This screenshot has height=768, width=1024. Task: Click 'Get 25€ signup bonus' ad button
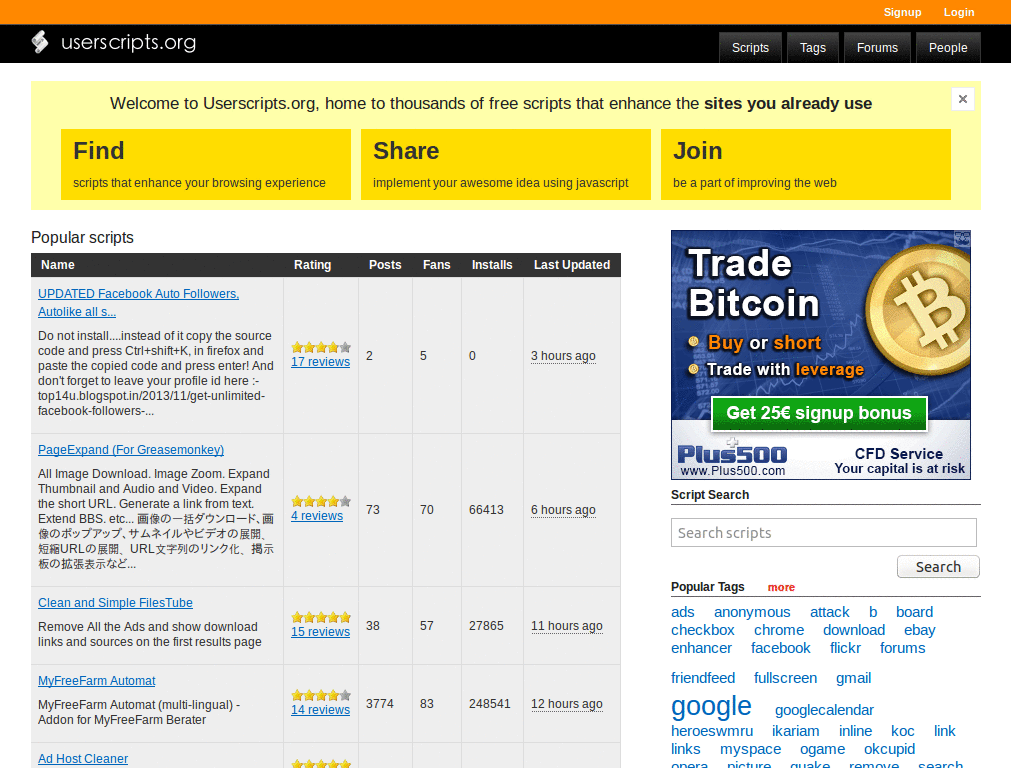(x=819, y=413)
